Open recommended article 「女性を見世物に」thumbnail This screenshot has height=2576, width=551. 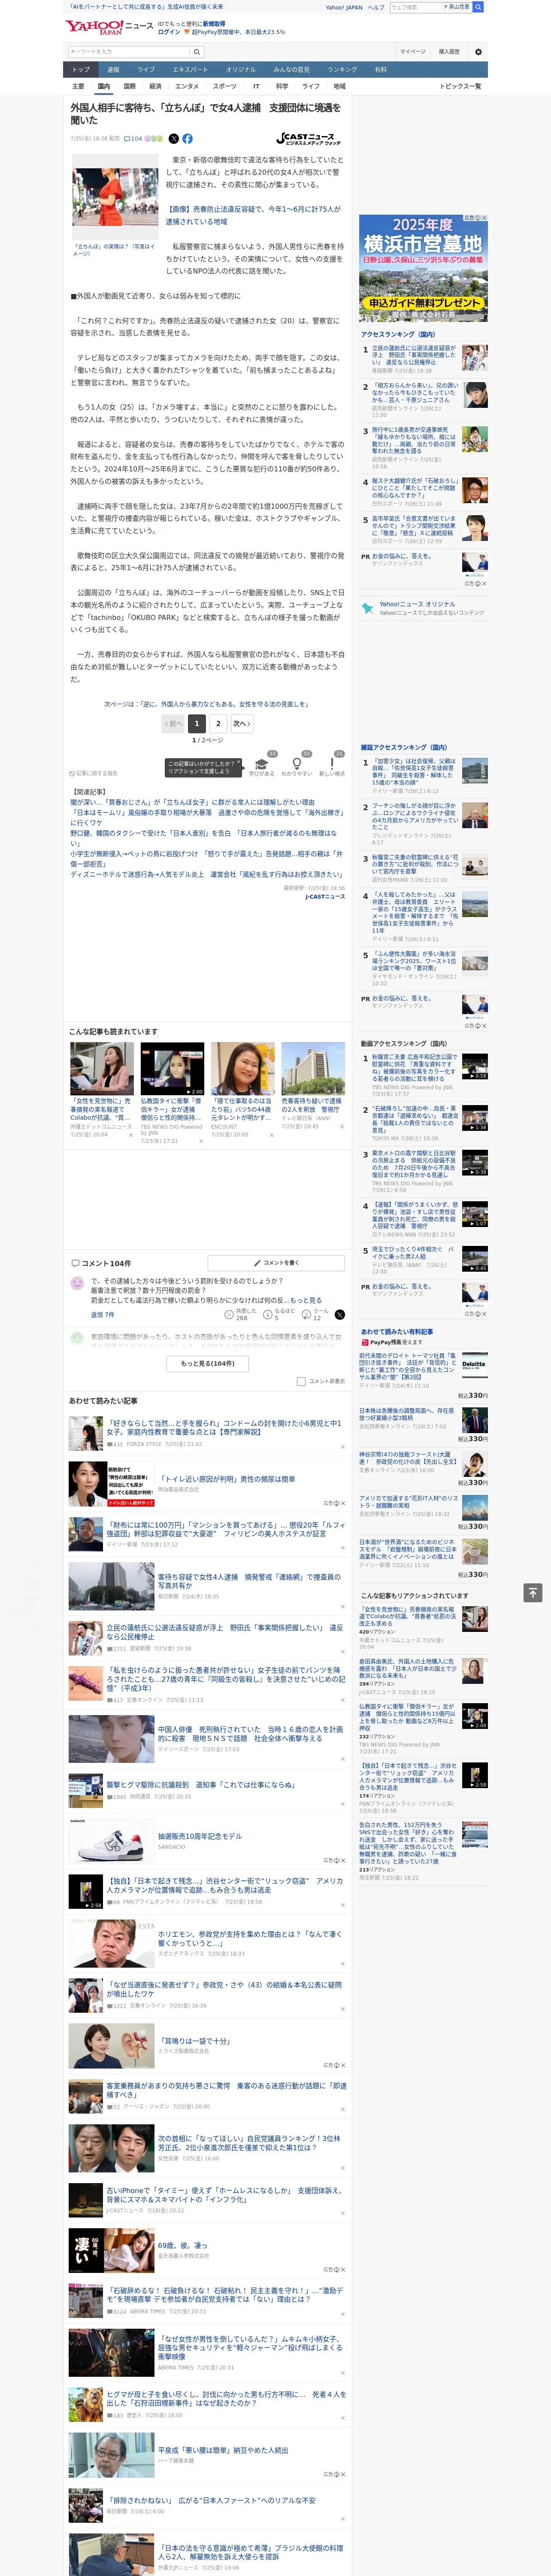pyautogui.click(x=102, y=1069)
